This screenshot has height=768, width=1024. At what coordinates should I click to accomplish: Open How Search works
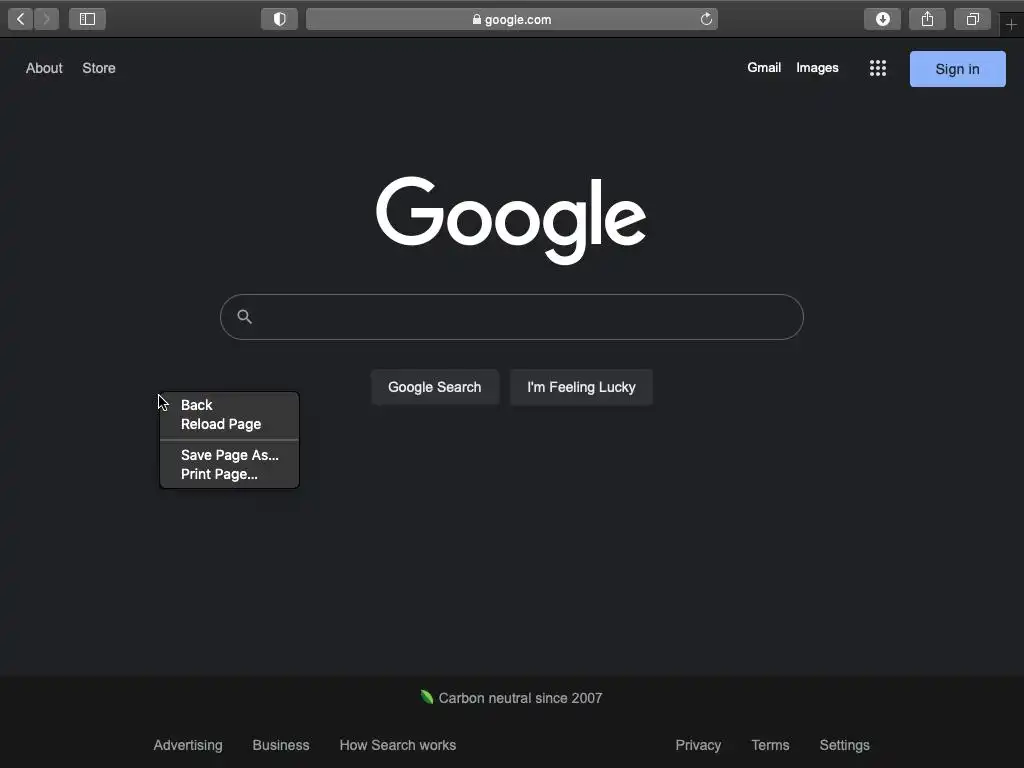click(x=398, y=745)
